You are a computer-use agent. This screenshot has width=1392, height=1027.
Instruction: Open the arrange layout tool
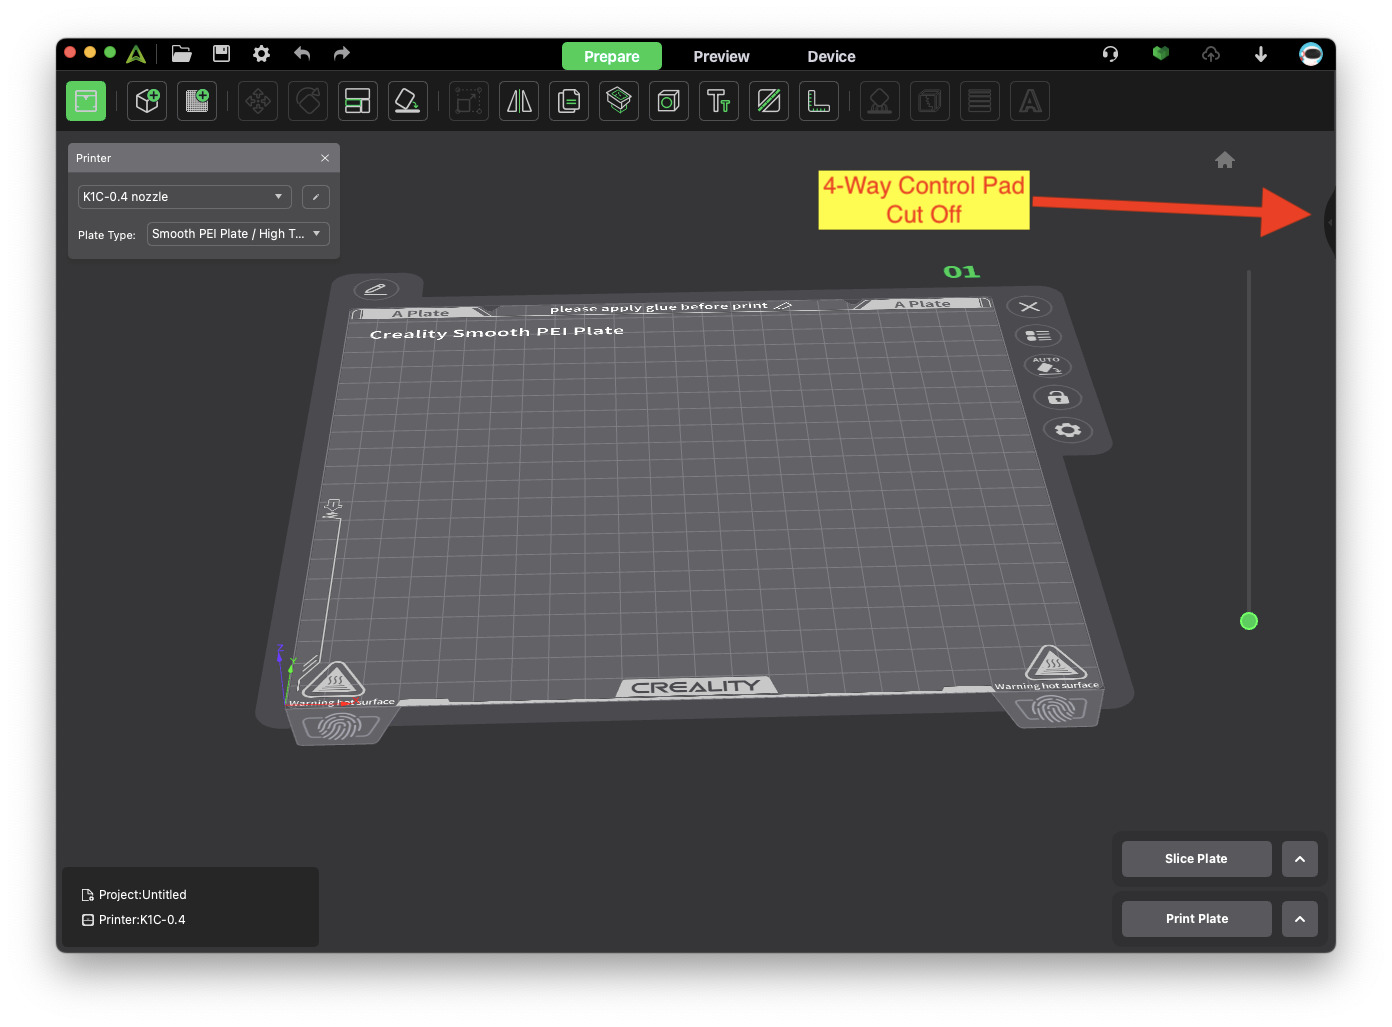click(x=358, y=101)
